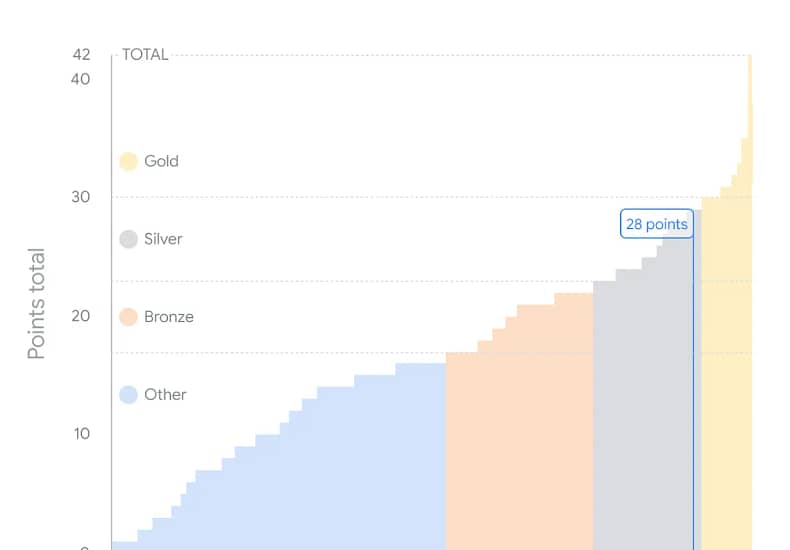Click the Bronze legend color dot
The image size is (790, 550).
128,317
